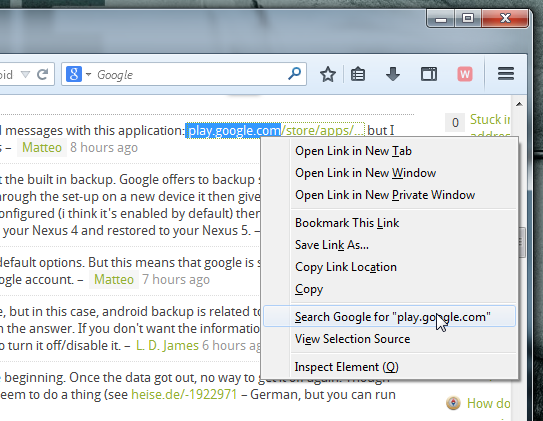Viewport: 543px width, 421px height.
Task: Open the downloads arrow icon
Action: click(x=393, y=74)
